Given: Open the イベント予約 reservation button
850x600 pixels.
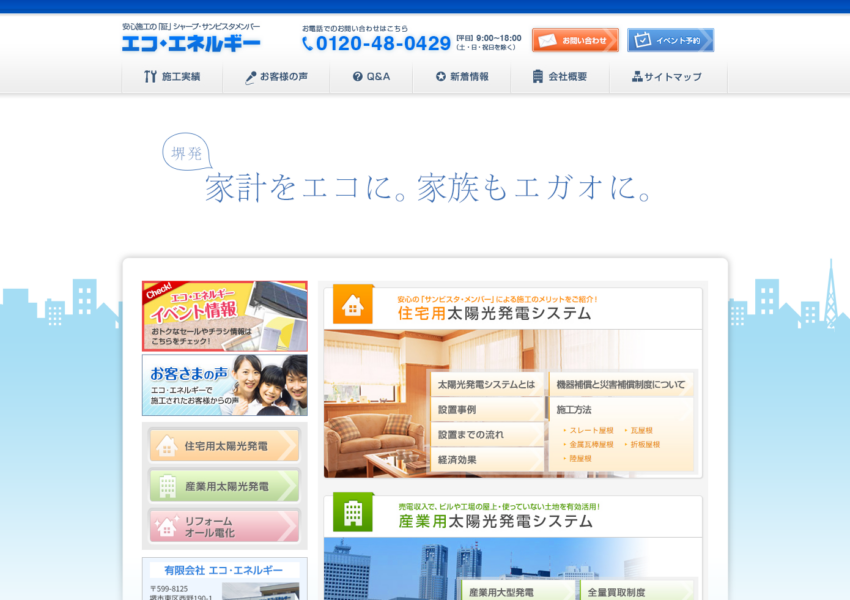Looking at the screenshot, I should coord(670,40).
